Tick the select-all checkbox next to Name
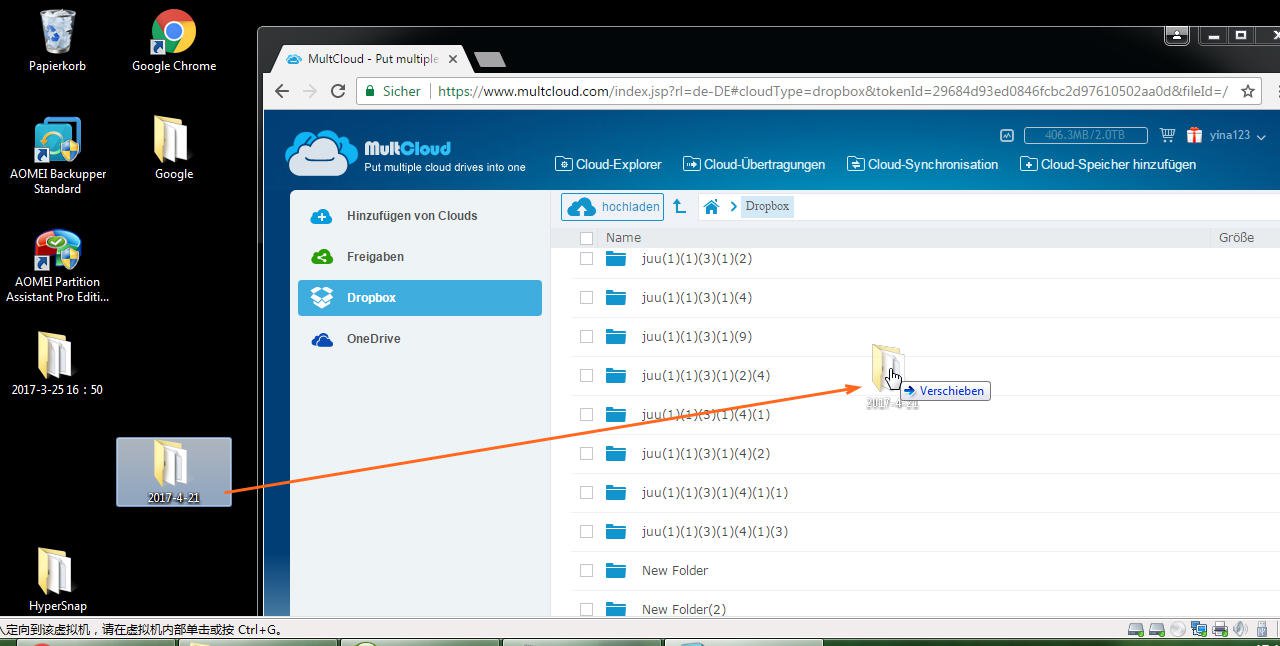Screen dimensions: 1280x646 [x=586, y=238]
